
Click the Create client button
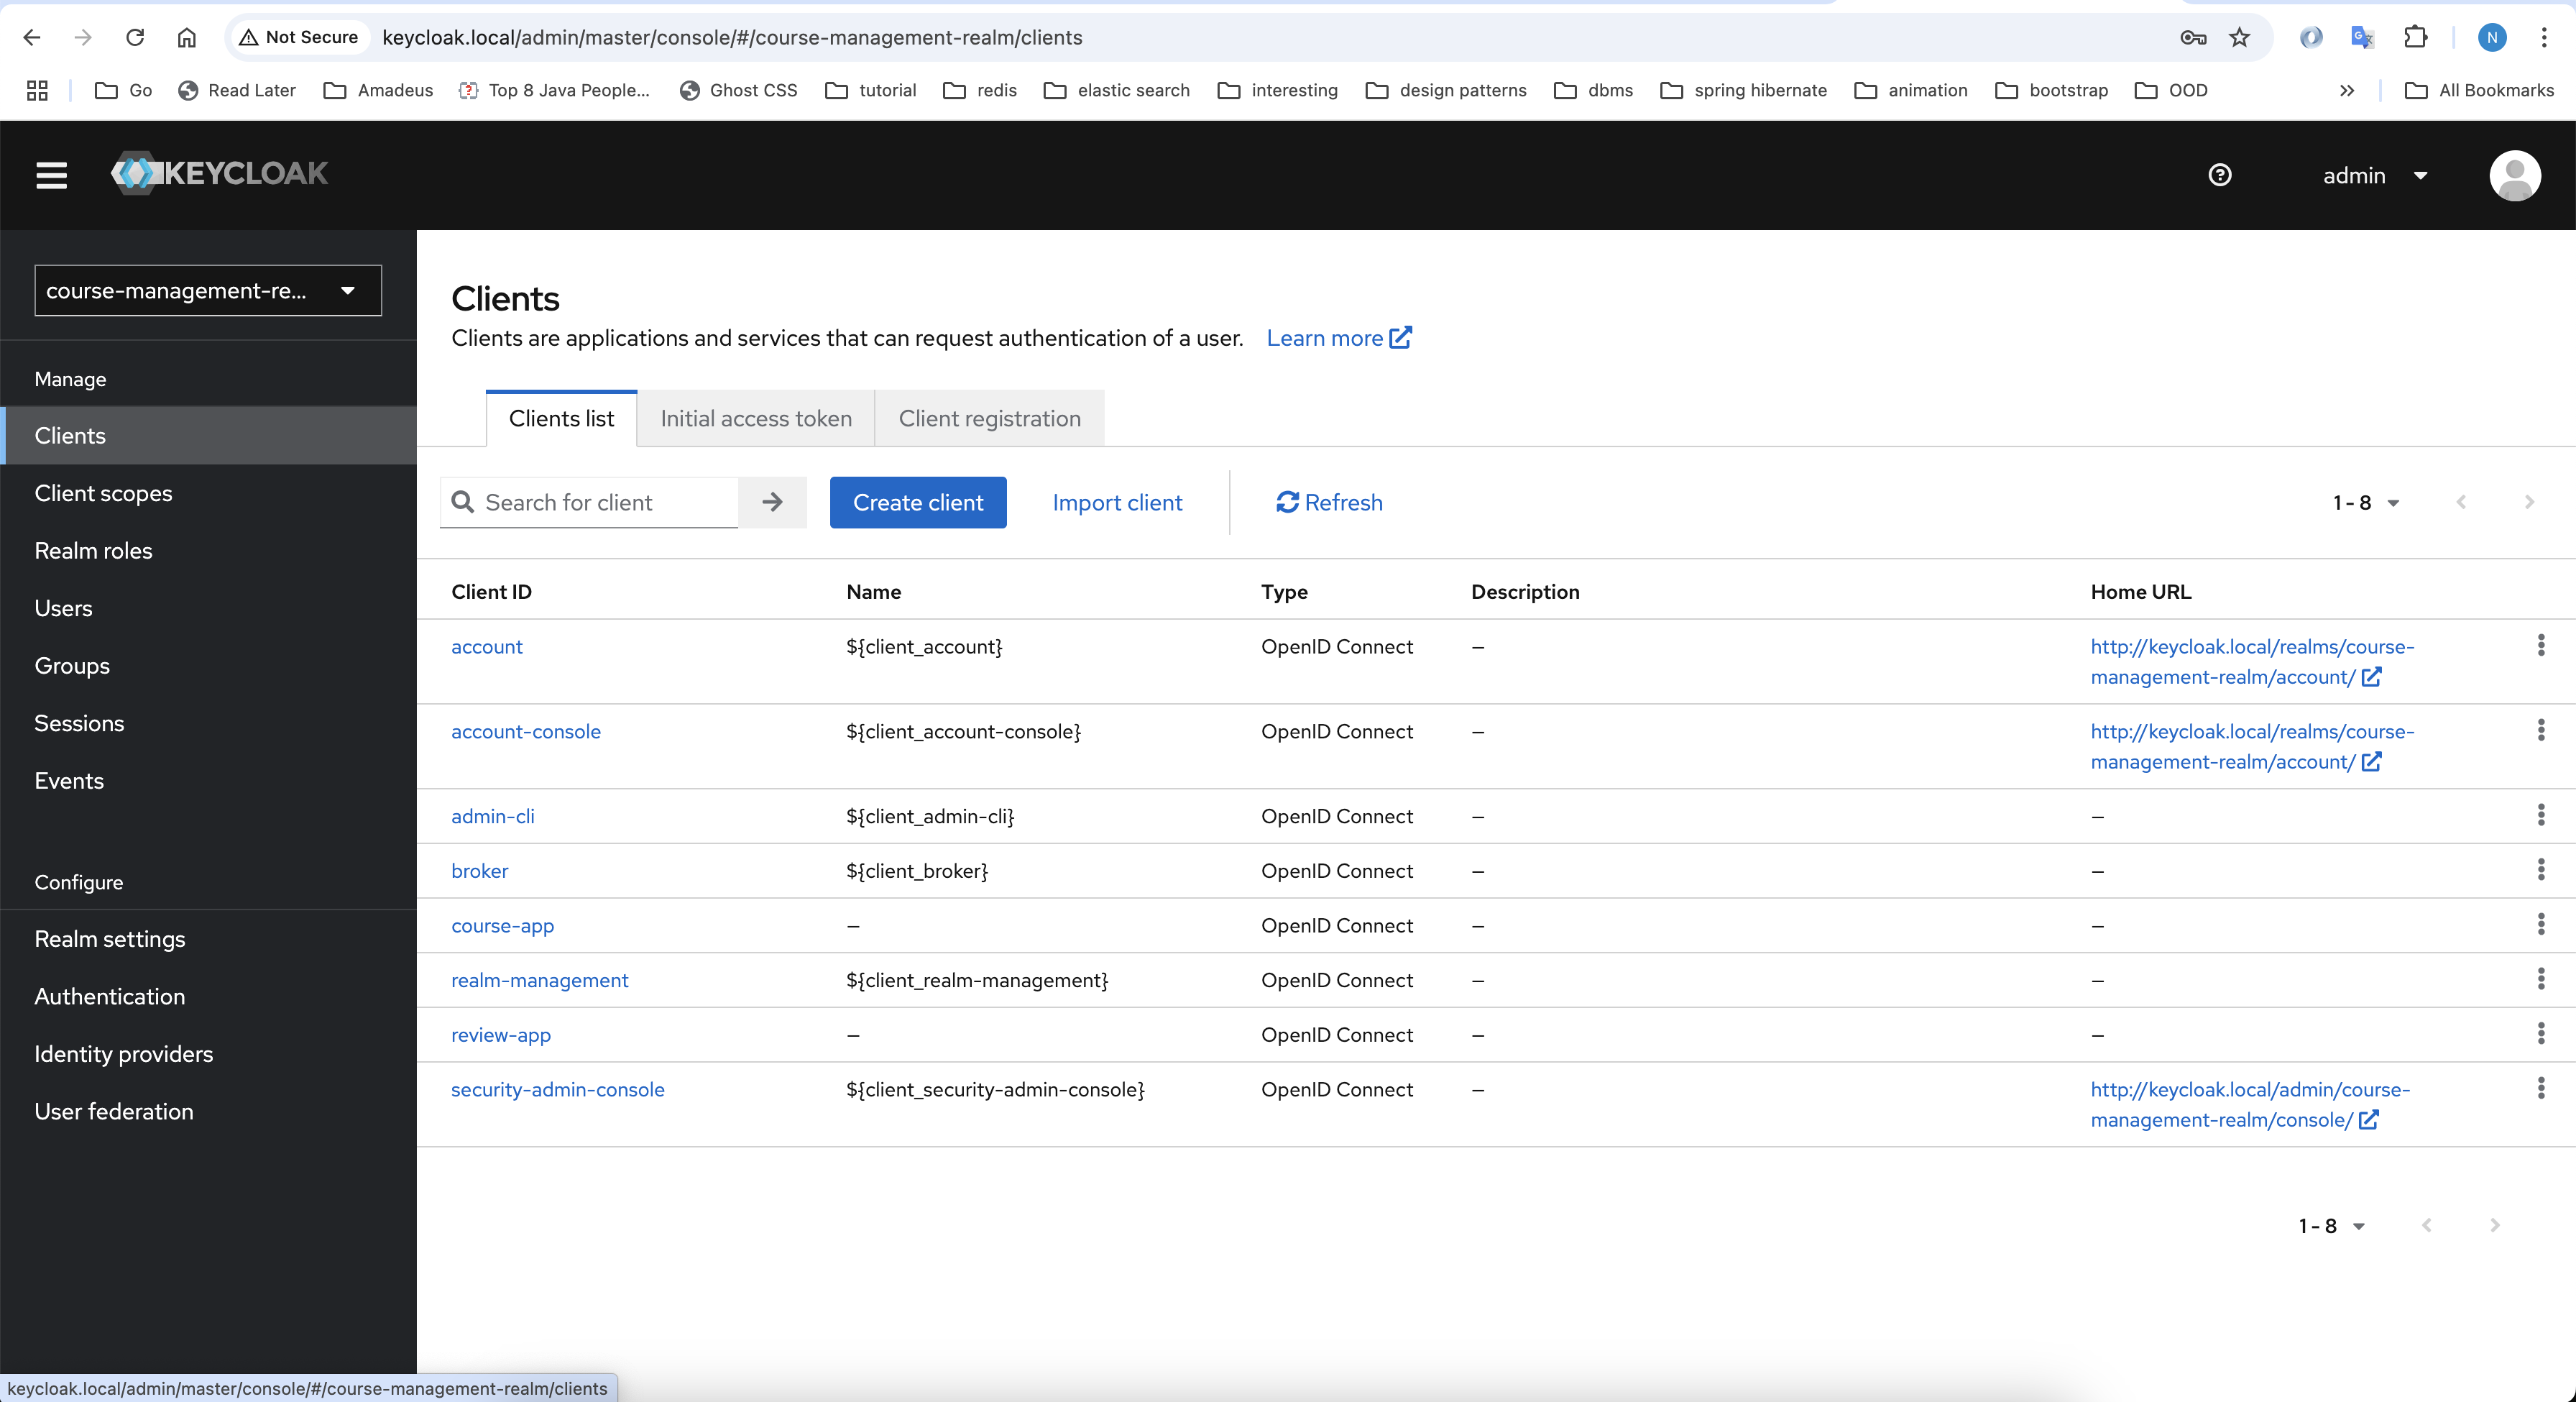pos(917,502)
